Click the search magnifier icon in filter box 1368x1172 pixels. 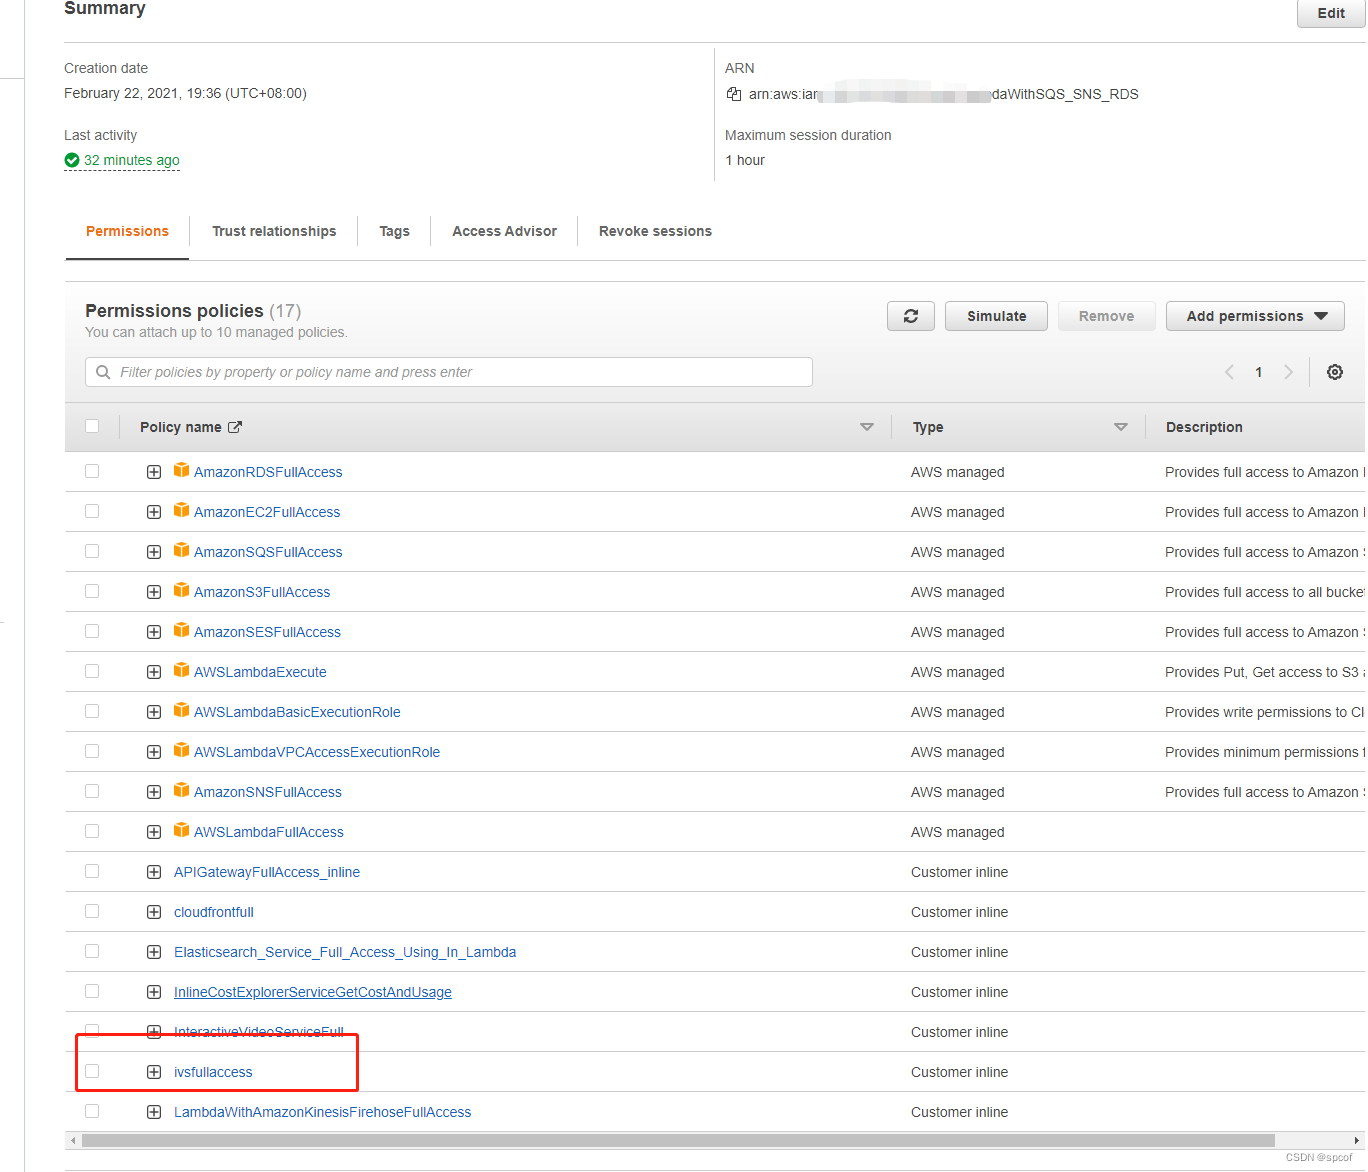[x=103, y=372]
